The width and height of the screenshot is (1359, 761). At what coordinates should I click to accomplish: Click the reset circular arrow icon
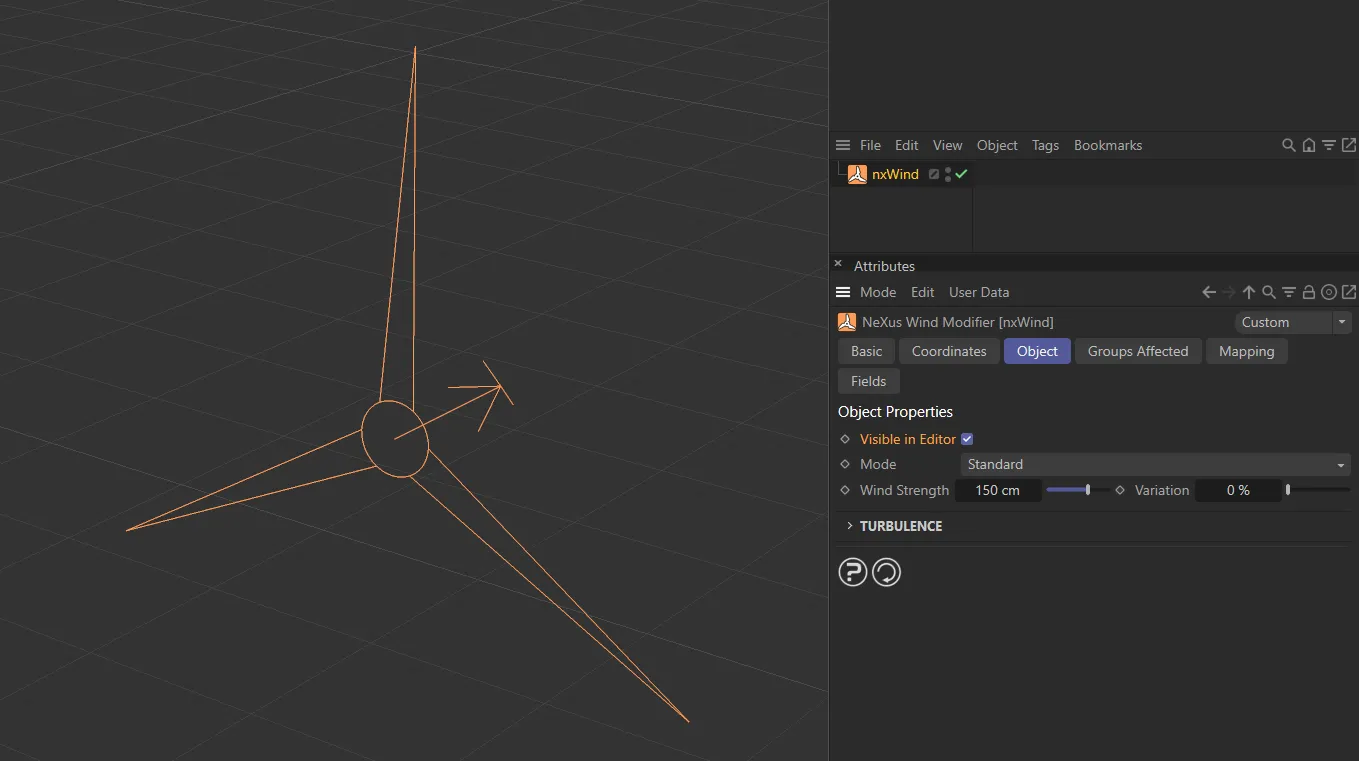coord(886,572)
